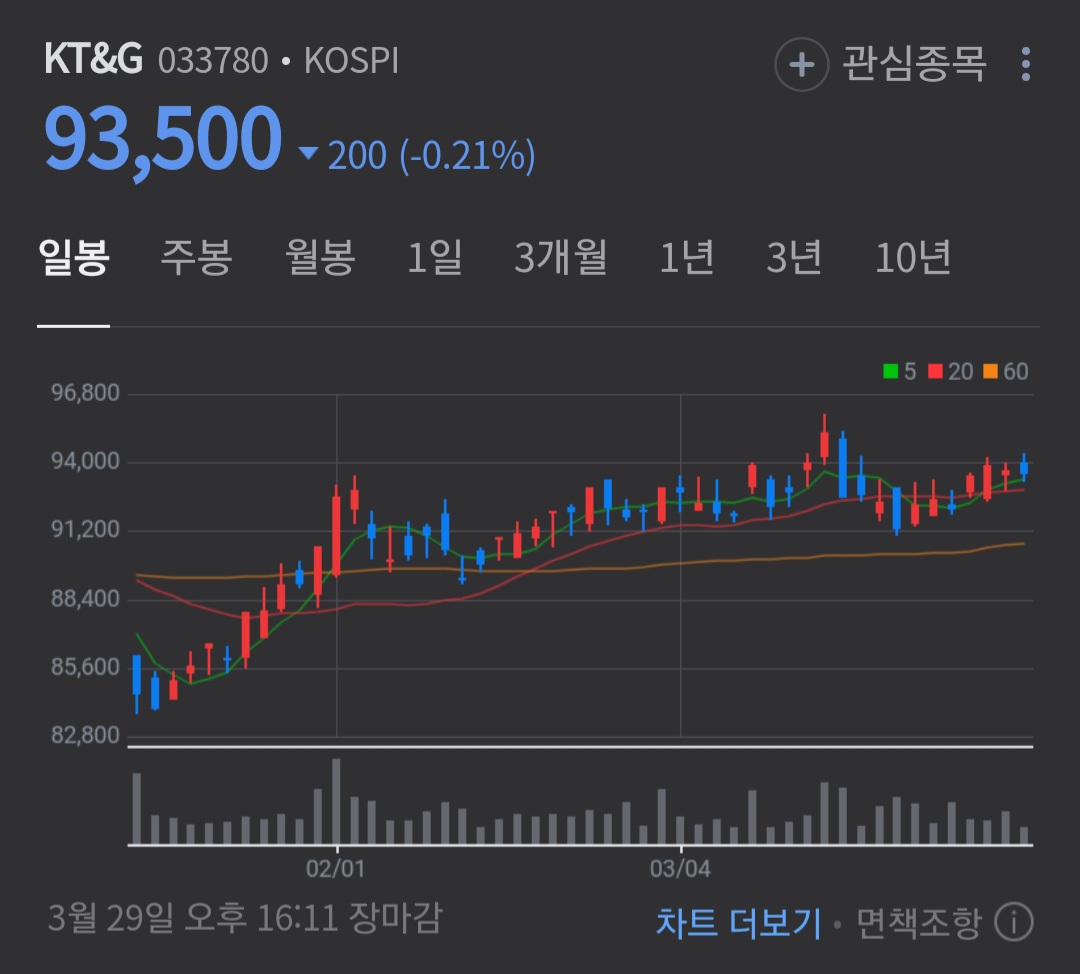Switch to the 일봉 daily candle tab
The image size is (1080, 974).
click(74, 258)
